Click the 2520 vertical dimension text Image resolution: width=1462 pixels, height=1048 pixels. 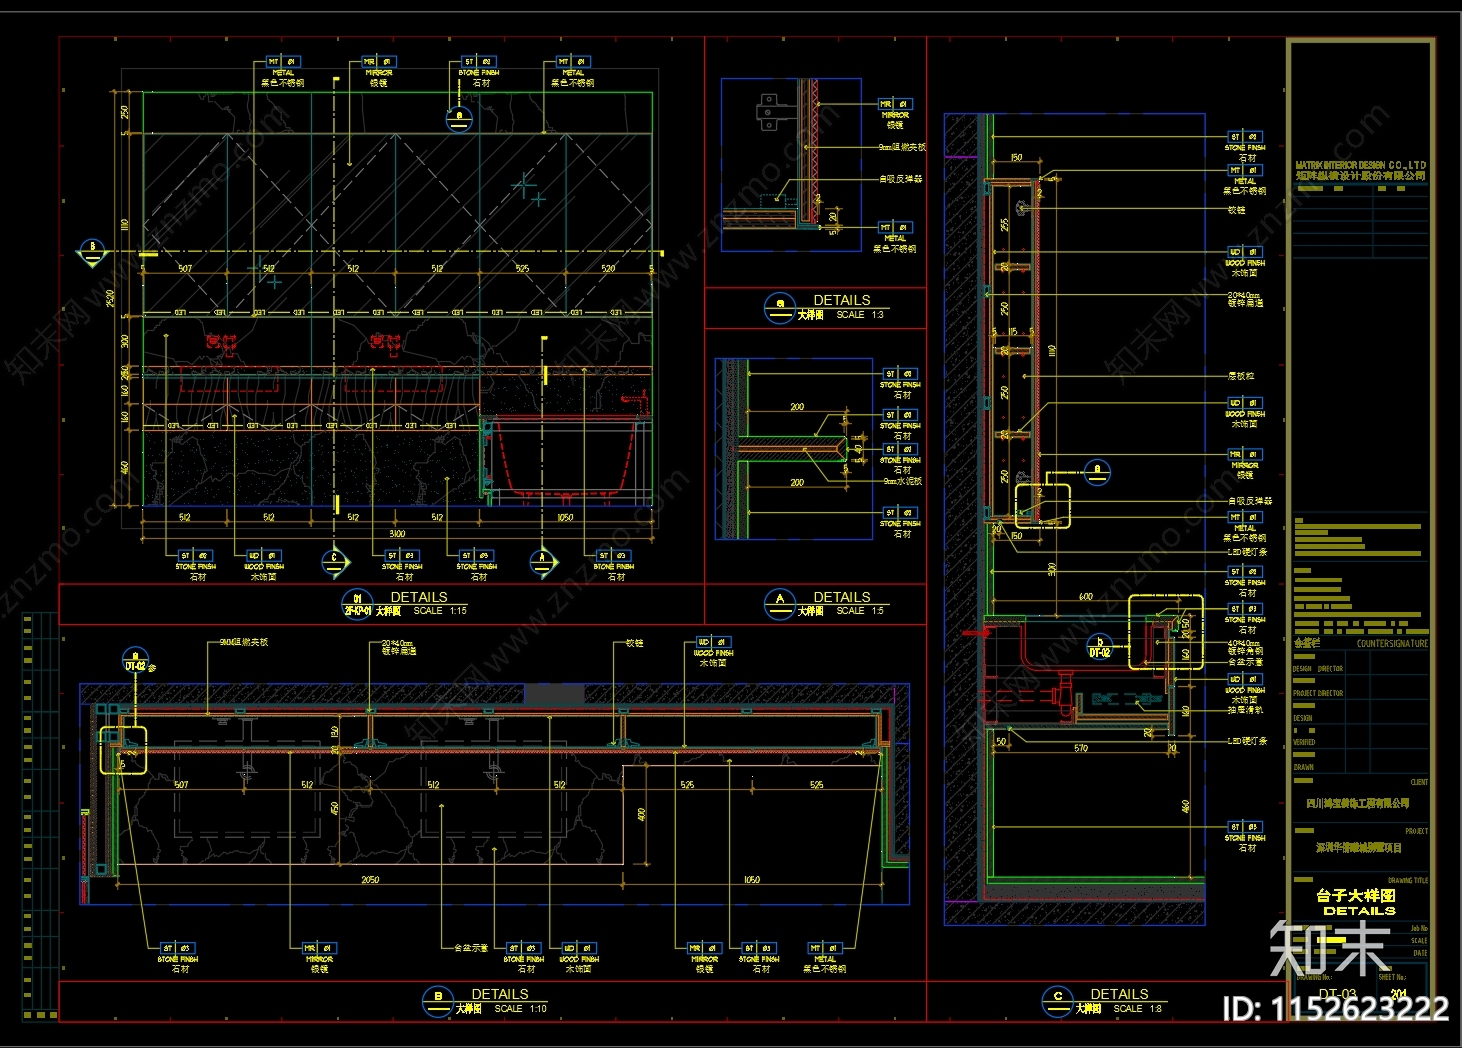(111, 299)
